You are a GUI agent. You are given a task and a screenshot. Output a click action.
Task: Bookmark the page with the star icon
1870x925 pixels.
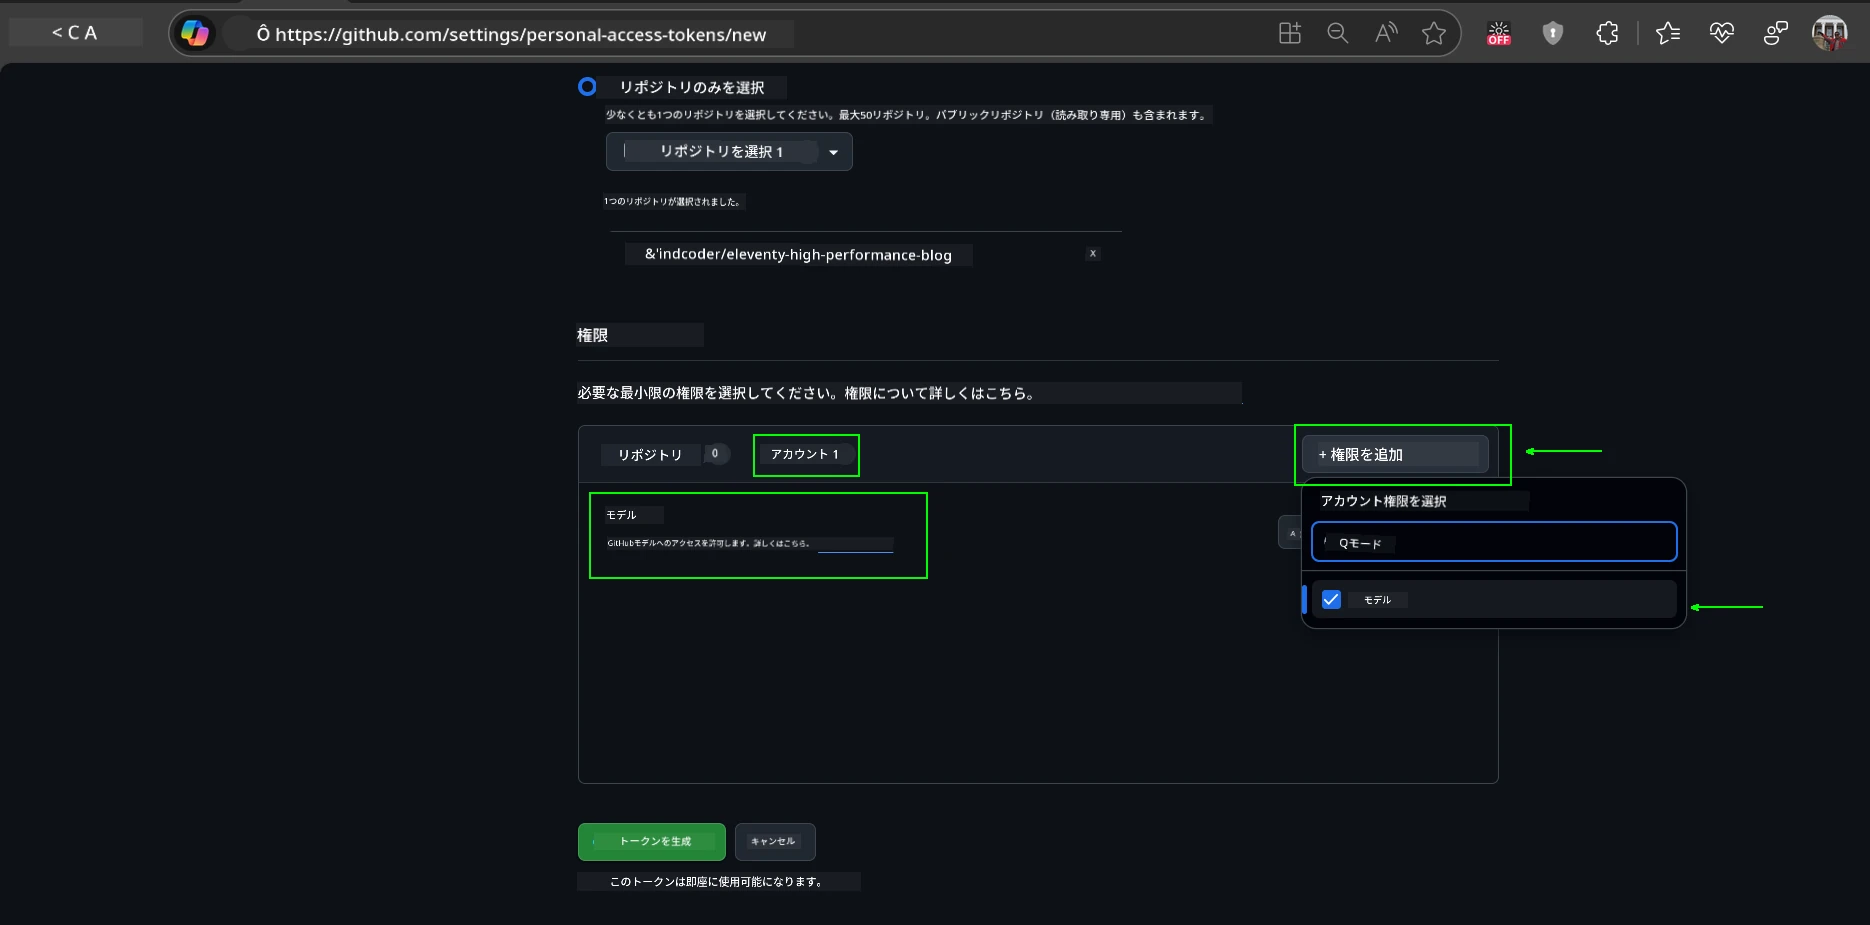click(1434, 33)
